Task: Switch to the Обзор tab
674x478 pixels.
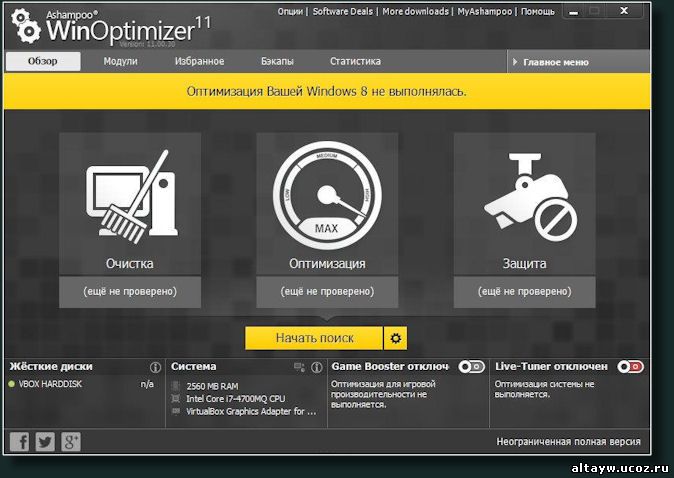Action: click(43, 61)
